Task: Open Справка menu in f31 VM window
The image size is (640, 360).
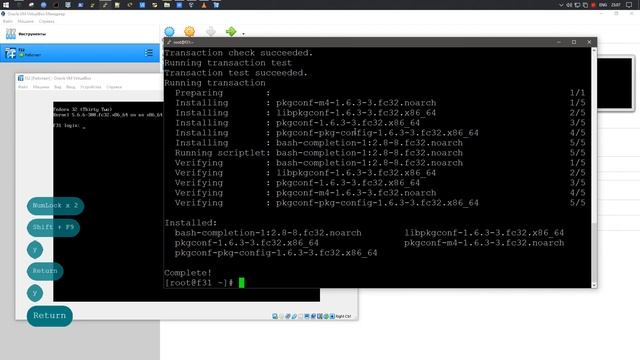Action: pyautogui.click(x=114, y=87)
